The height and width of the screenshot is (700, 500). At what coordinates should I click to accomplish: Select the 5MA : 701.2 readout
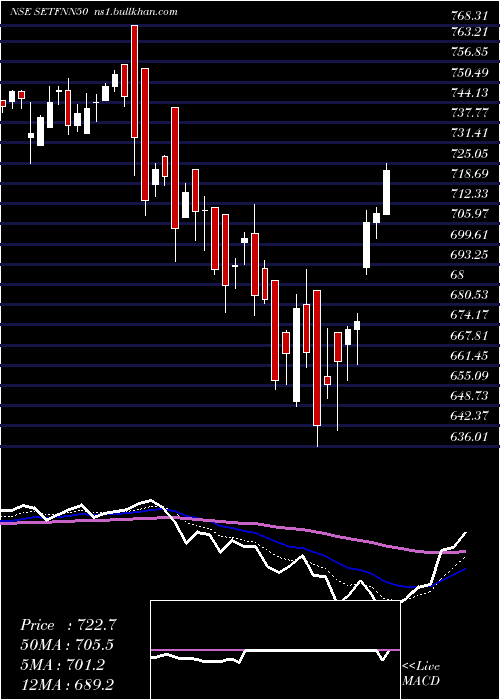tap(62, 665)
